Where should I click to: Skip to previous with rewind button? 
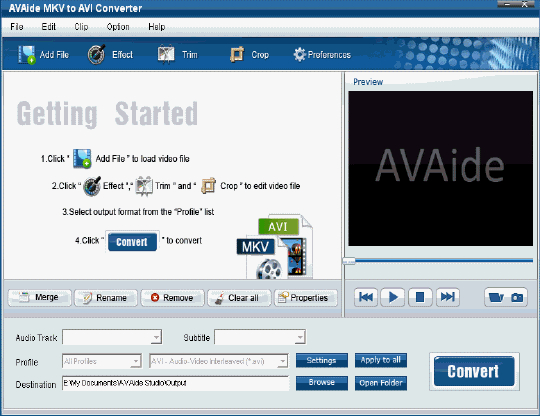[x=366, y=297]
